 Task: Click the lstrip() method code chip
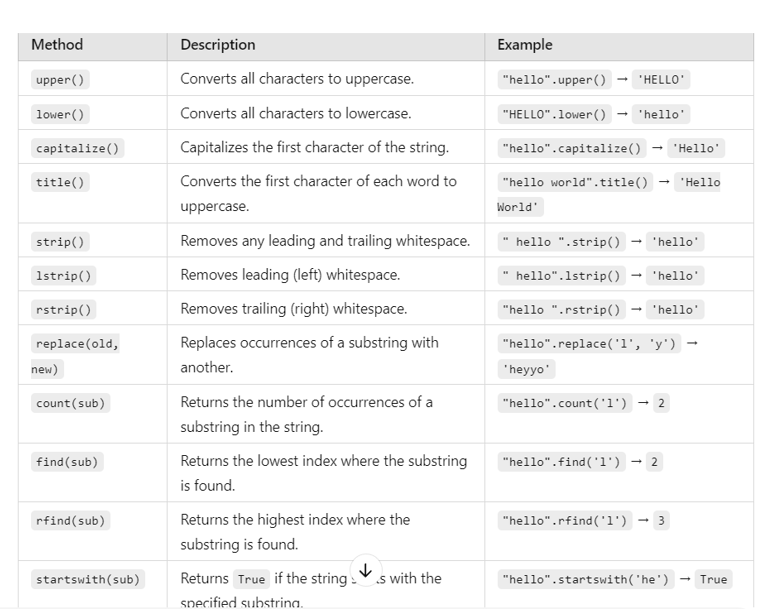(64, 275)
